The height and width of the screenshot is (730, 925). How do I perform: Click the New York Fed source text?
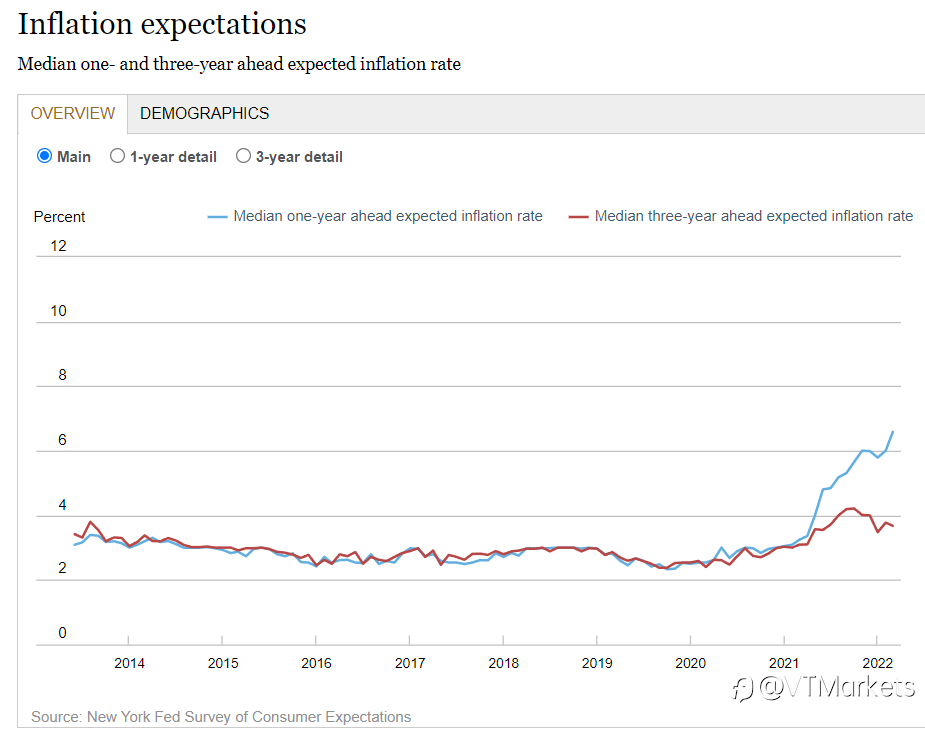(x=221, y=716)
